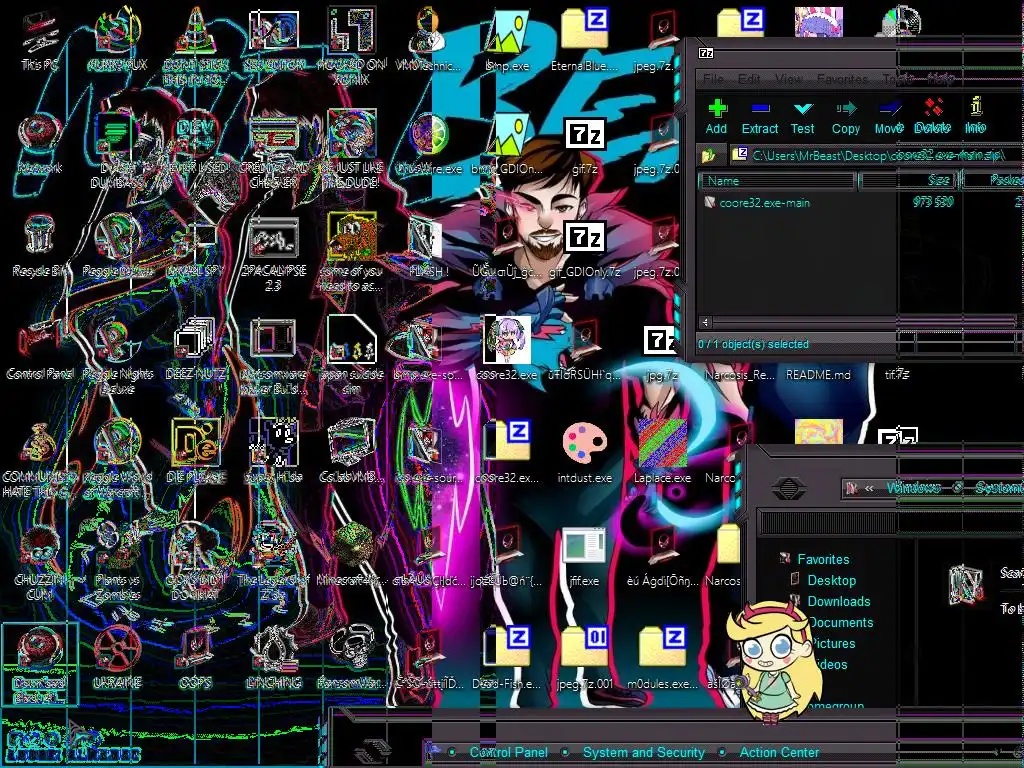Open Favorites in Explorer navigation pane

tap(823, 559)
